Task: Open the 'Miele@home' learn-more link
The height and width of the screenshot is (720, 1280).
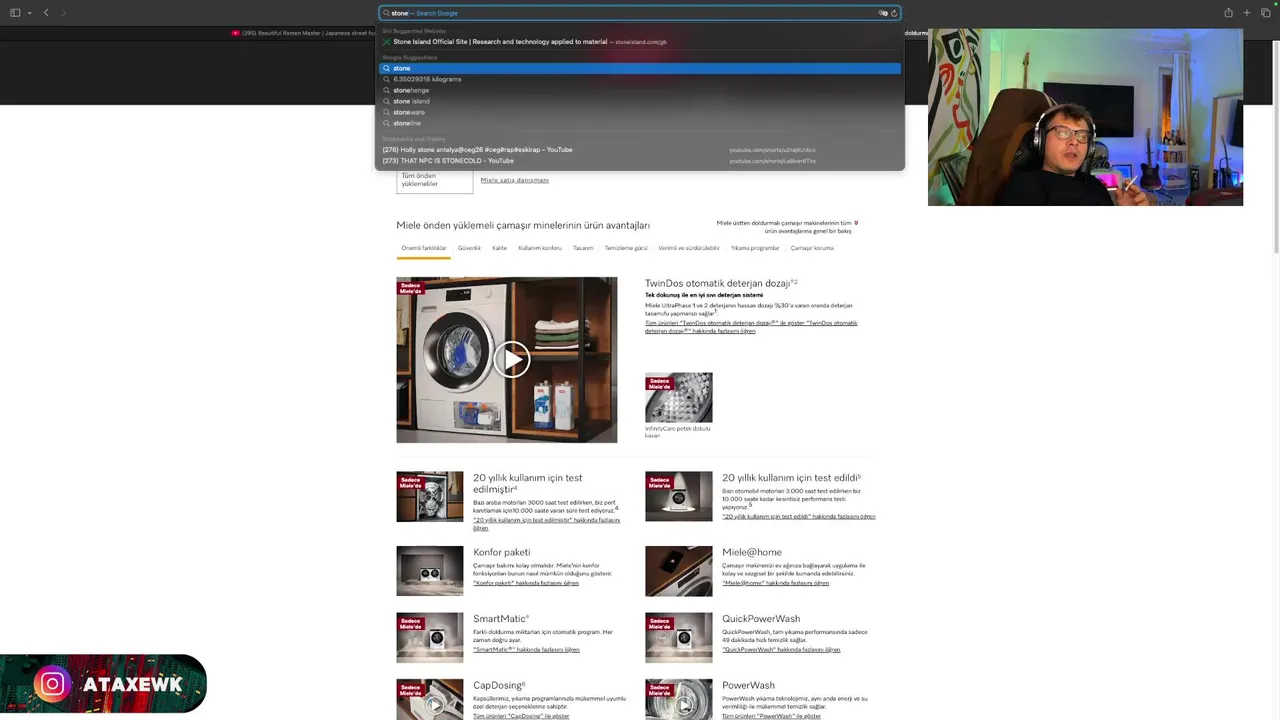Action: pos(775,583)
